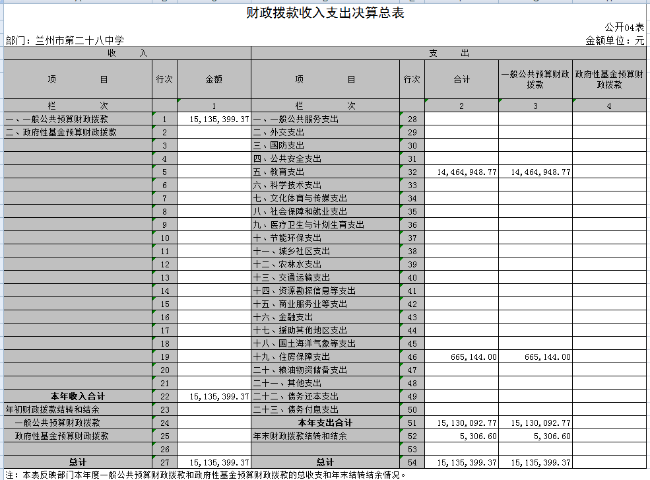Select 二十三、债务付息支出 cell

click(x=325, y=410)
